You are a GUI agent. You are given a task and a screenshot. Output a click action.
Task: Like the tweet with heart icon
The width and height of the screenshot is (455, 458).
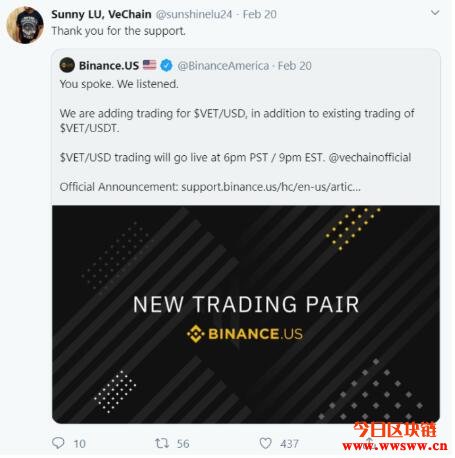pos(265,443)
